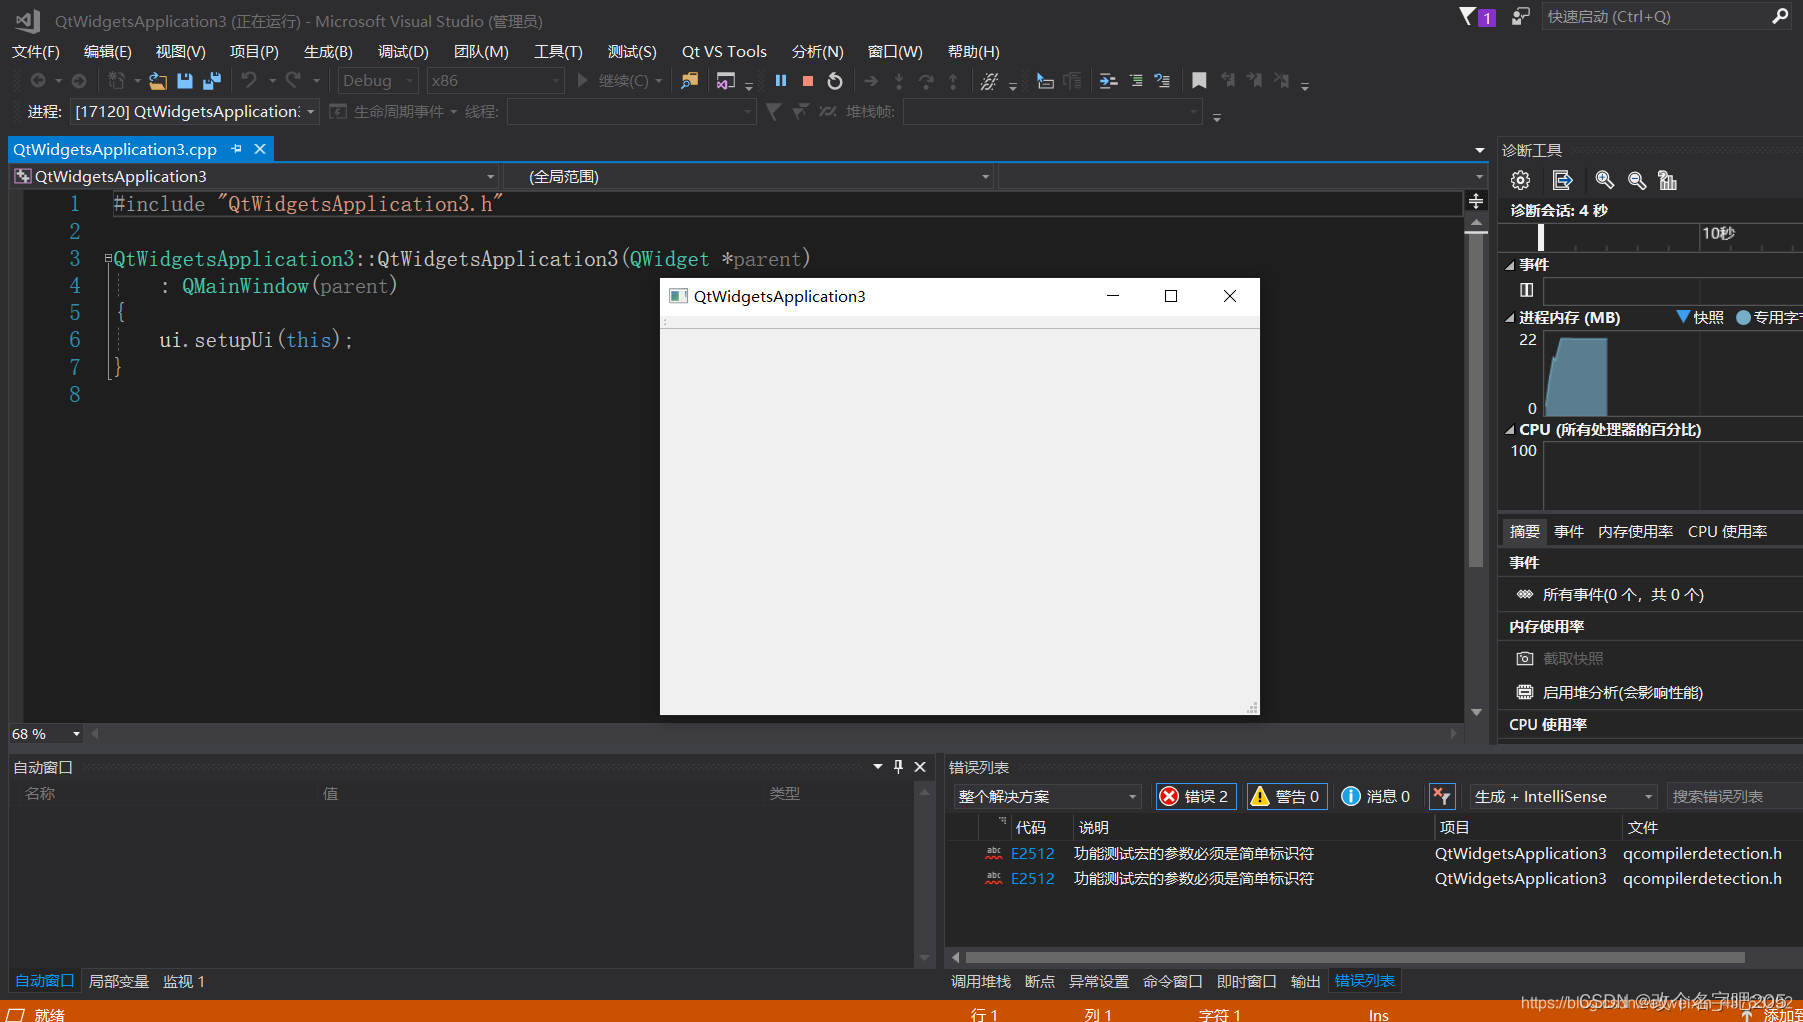Toggle the bookmark icon in toolbar

1199,81
